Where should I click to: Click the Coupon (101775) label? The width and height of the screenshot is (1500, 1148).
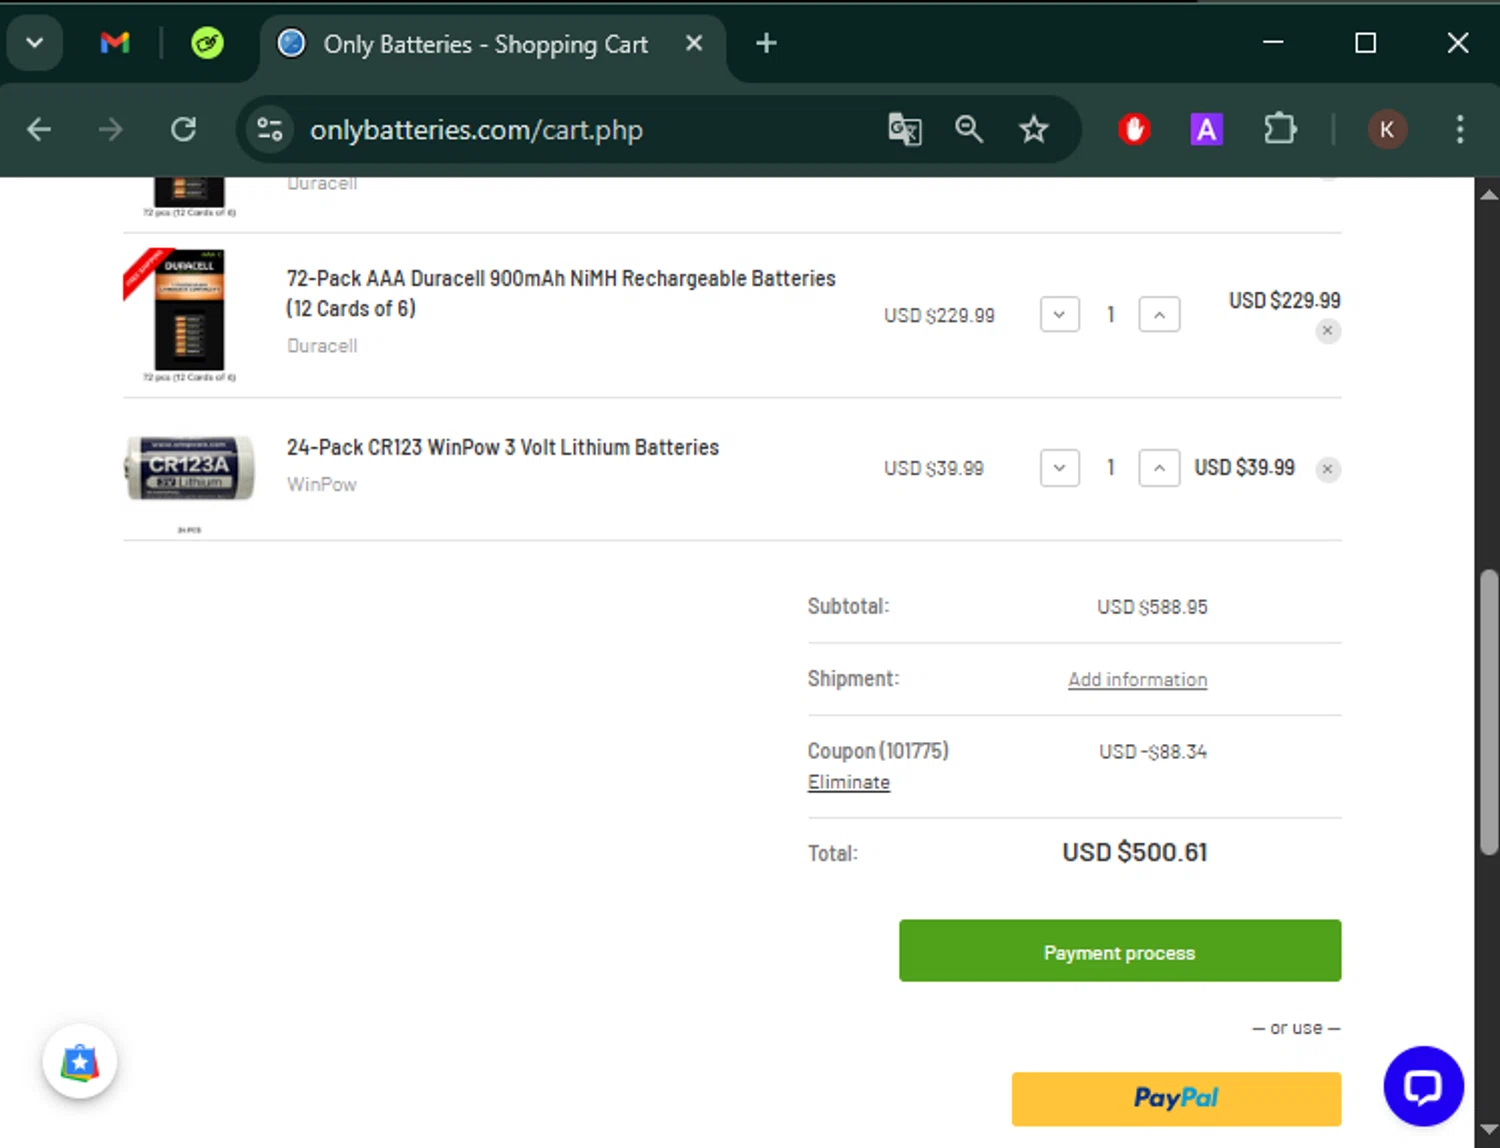coord(878,751)
